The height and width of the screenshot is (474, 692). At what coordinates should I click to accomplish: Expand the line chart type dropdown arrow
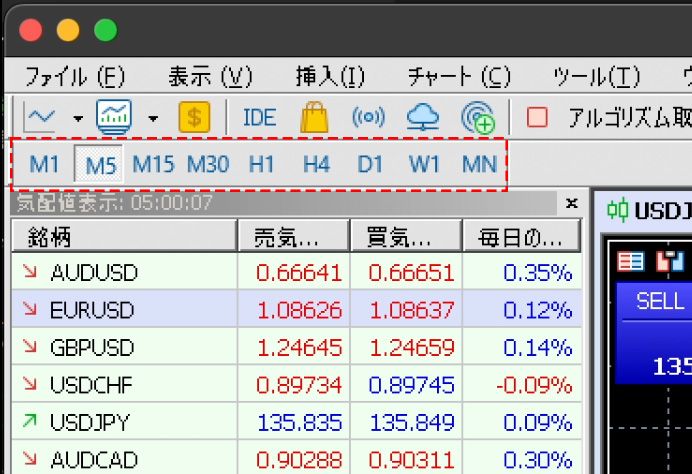tap(78, 118)
